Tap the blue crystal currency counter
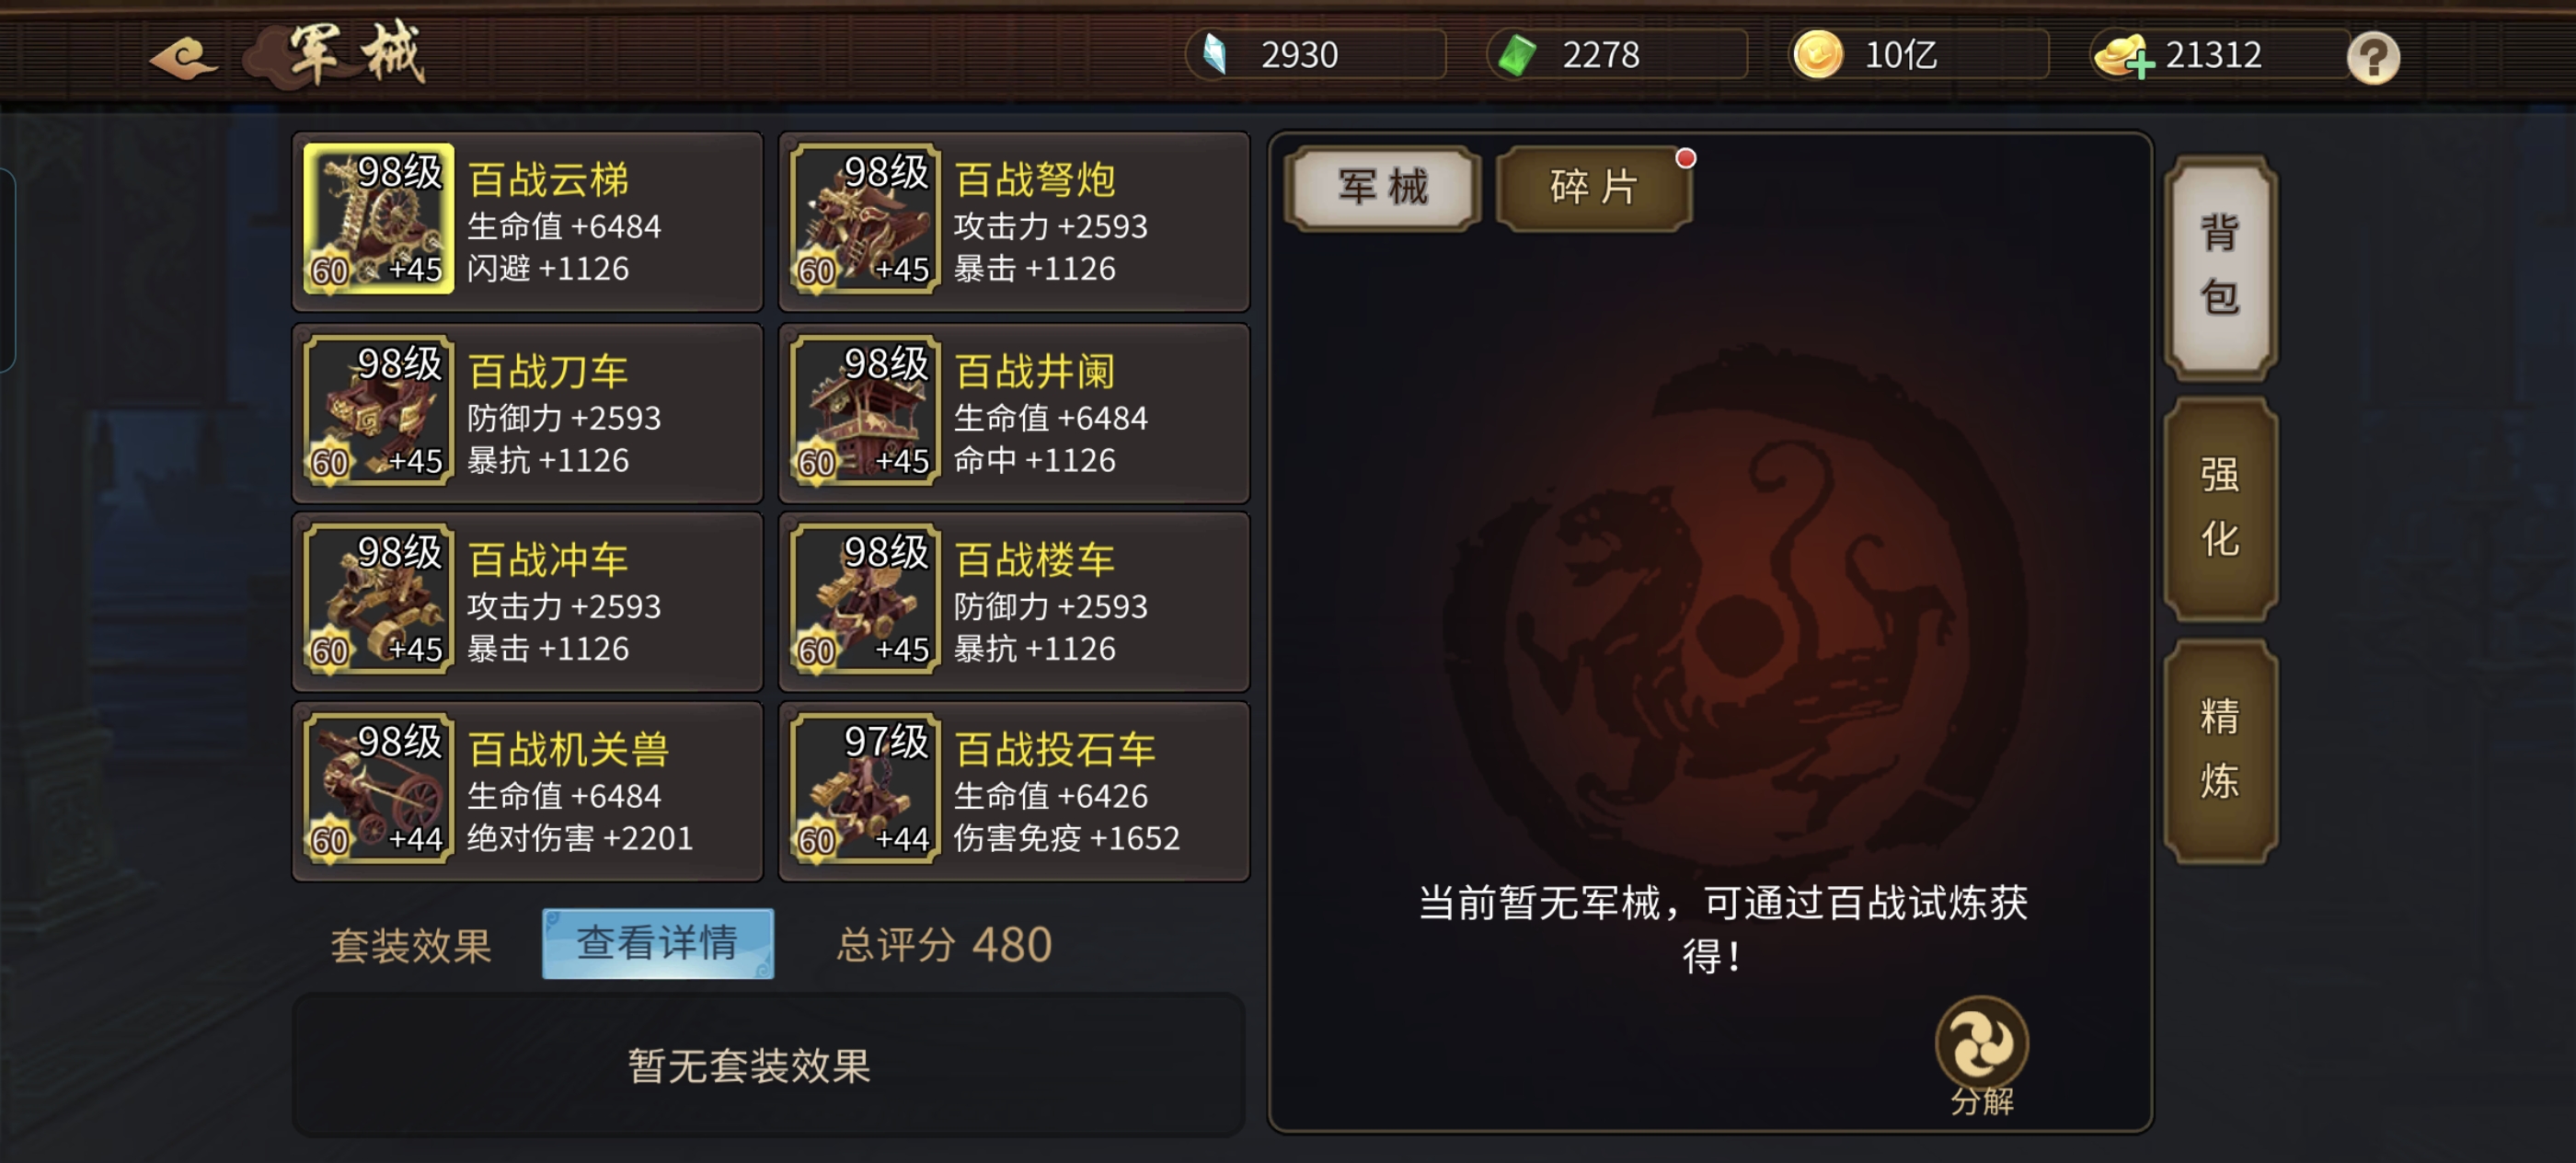The height and width of the screenshot is (1163, 2576). pyautogui.click(x=1315, y=55)
